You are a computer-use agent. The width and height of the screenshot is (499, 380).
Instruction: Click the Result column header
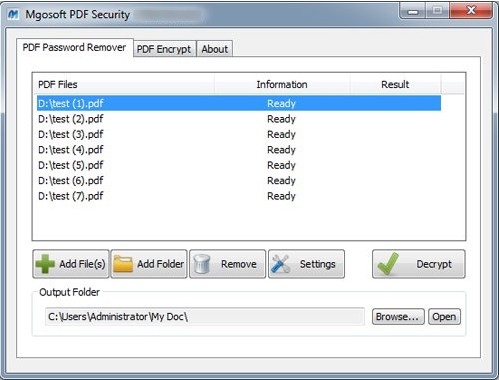click(x=395, y=84)
